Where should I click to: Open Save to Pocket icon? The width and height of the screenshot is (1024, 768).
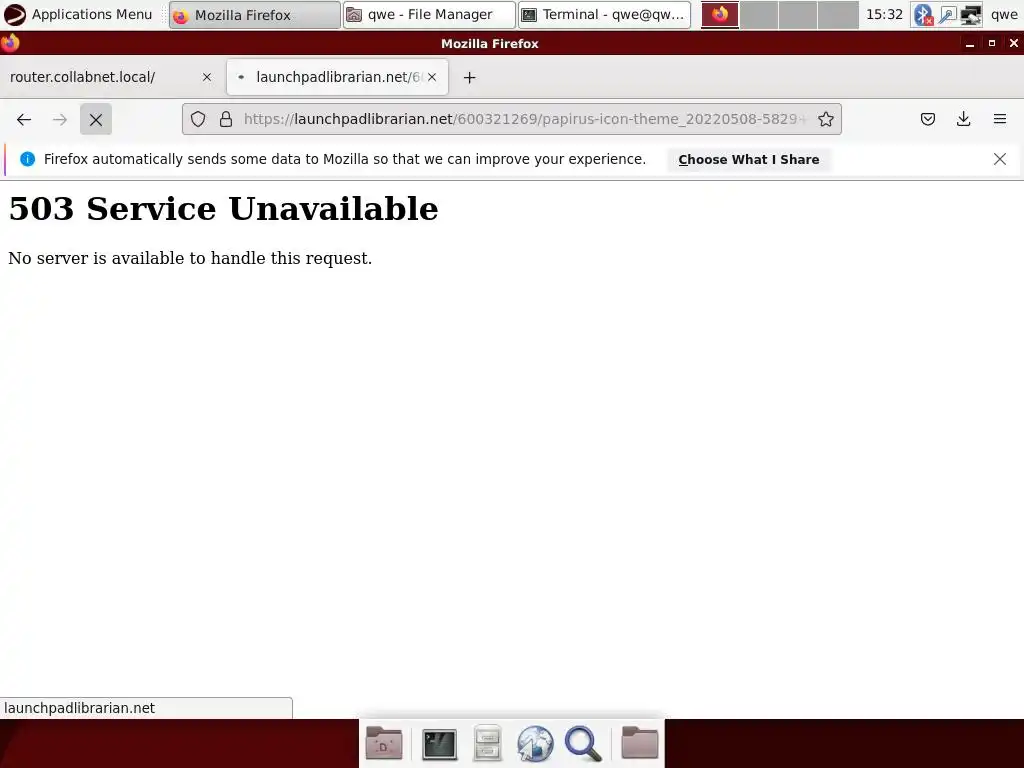tap(928, 120)
